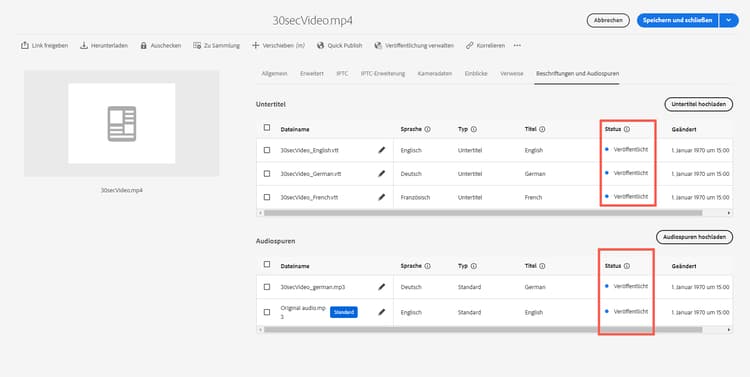750x377 pixels.
Task: Edit the 30secVideo_german.mp3 pencil icon
Action: pos(381,287)
